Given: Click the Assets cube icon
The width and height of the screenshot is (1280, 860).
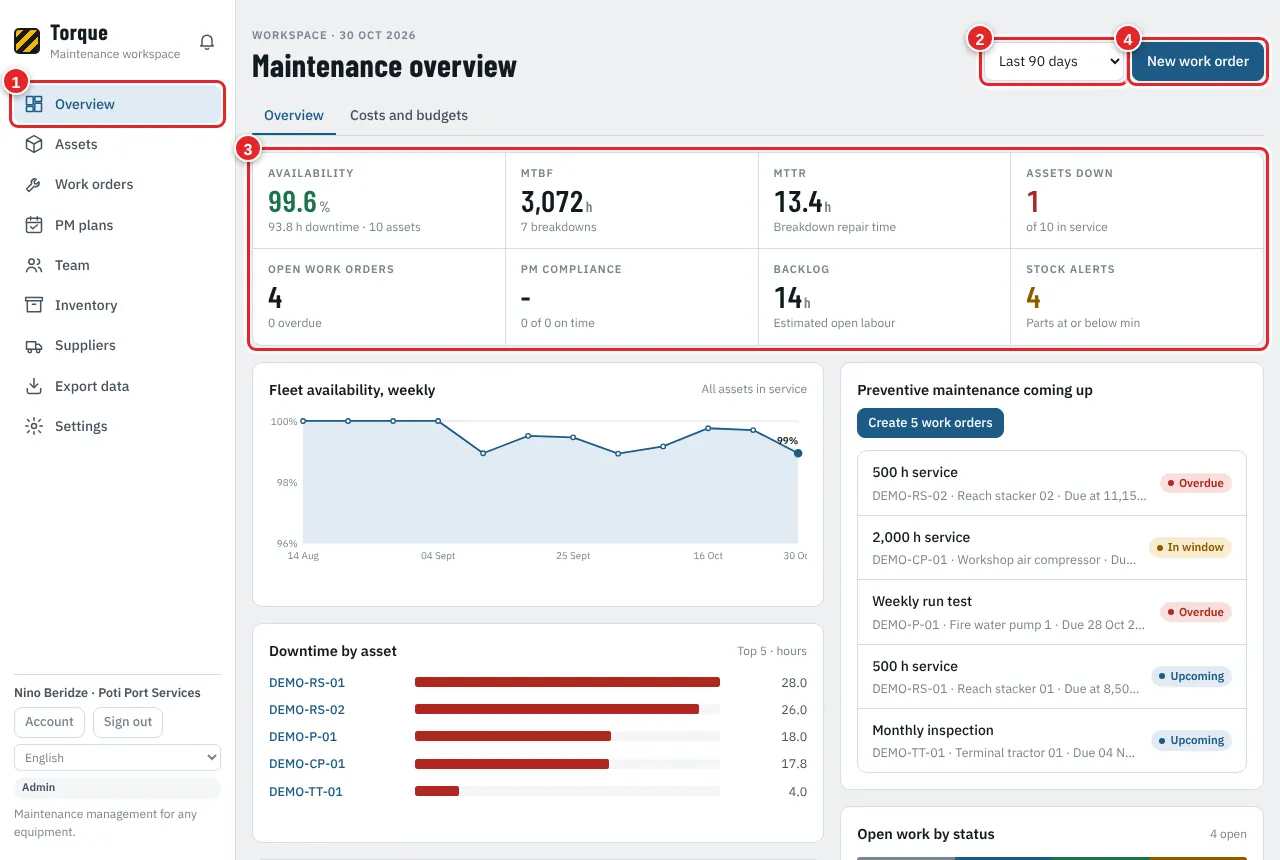Looking at the screenshot, I should coord(34,144).
